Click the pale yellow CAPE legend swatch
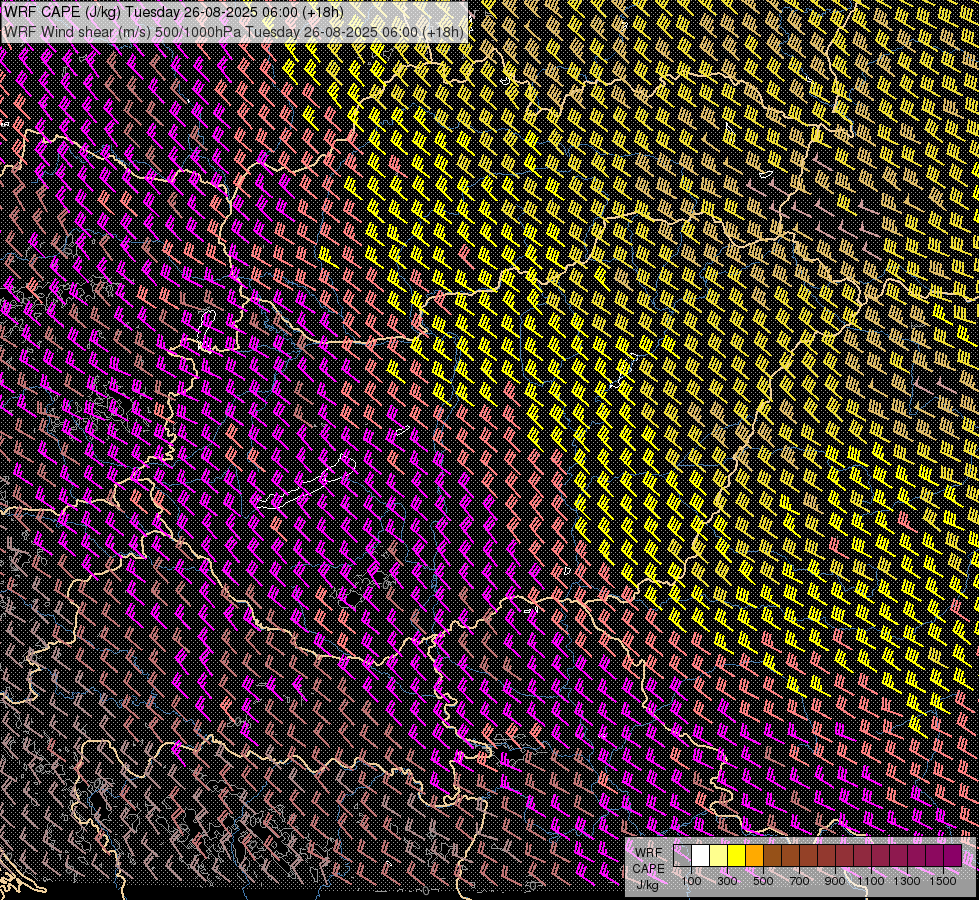This screenshot has width=979, height=900. click(x=719, y=856)
